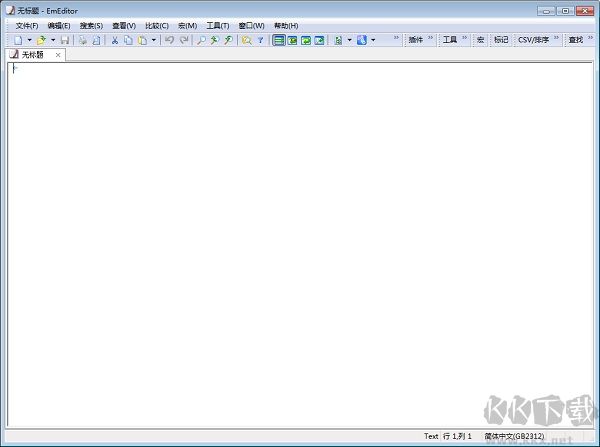Click the blue Filter funnel icon
This screenshot has width=600, height=447.
(x=261, y=40)
